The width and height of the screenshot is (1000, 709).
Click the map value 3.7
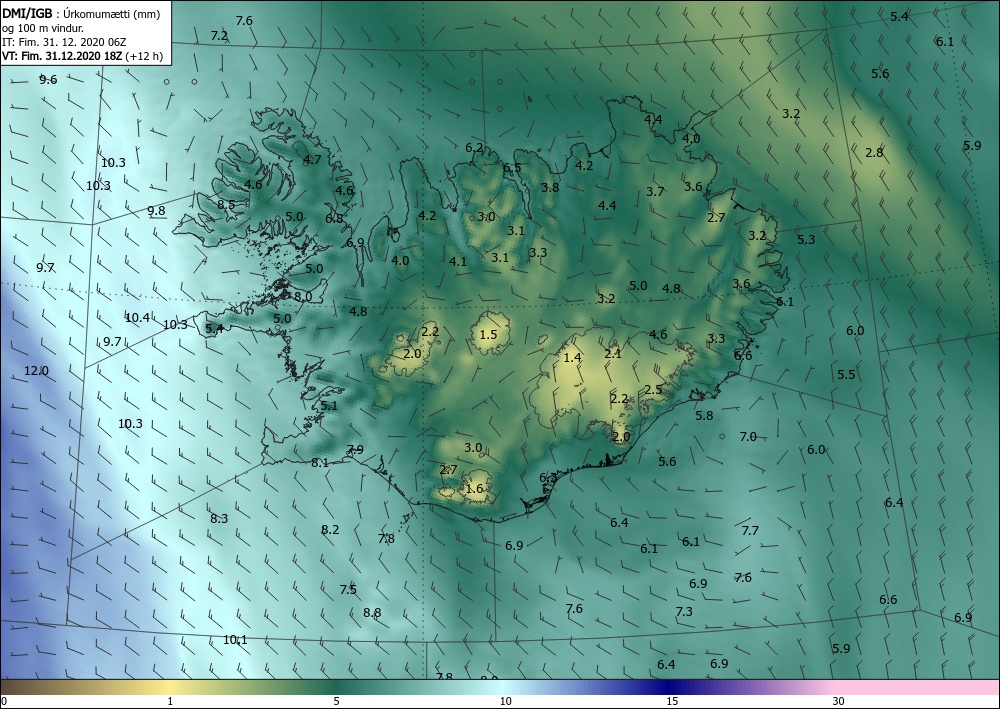tap(655, 191)
